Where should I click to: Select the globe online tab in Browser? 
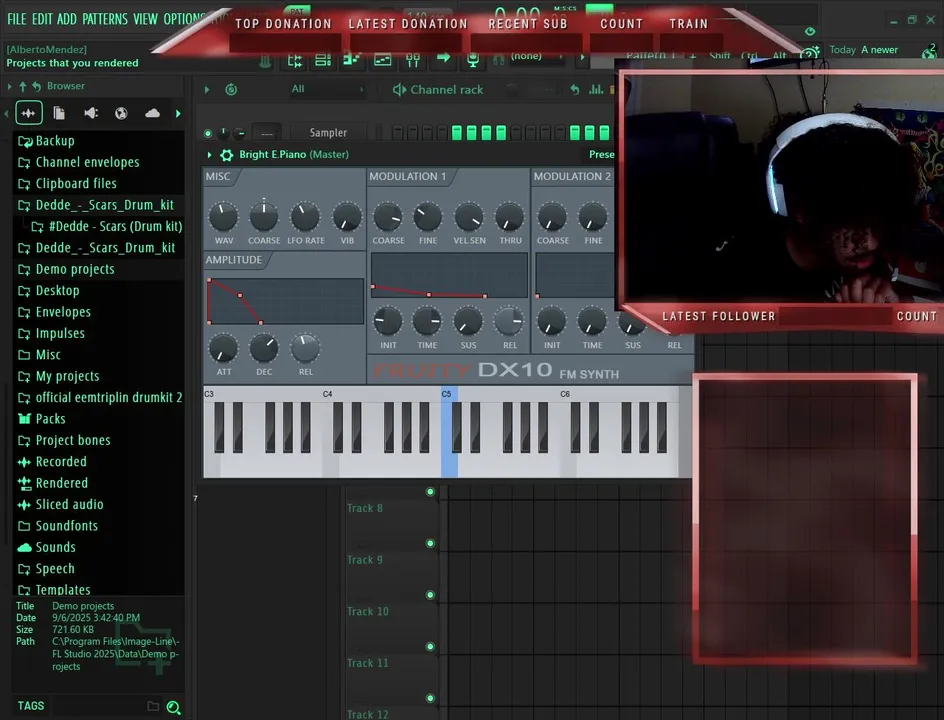click(x=121, y=113)
